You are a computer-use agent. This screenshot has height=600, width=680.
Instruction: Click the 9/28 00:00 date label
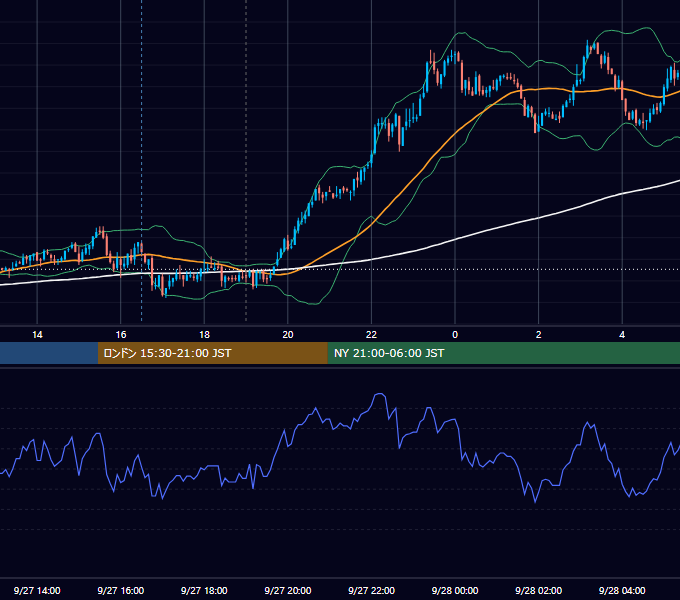click(455, 590)
